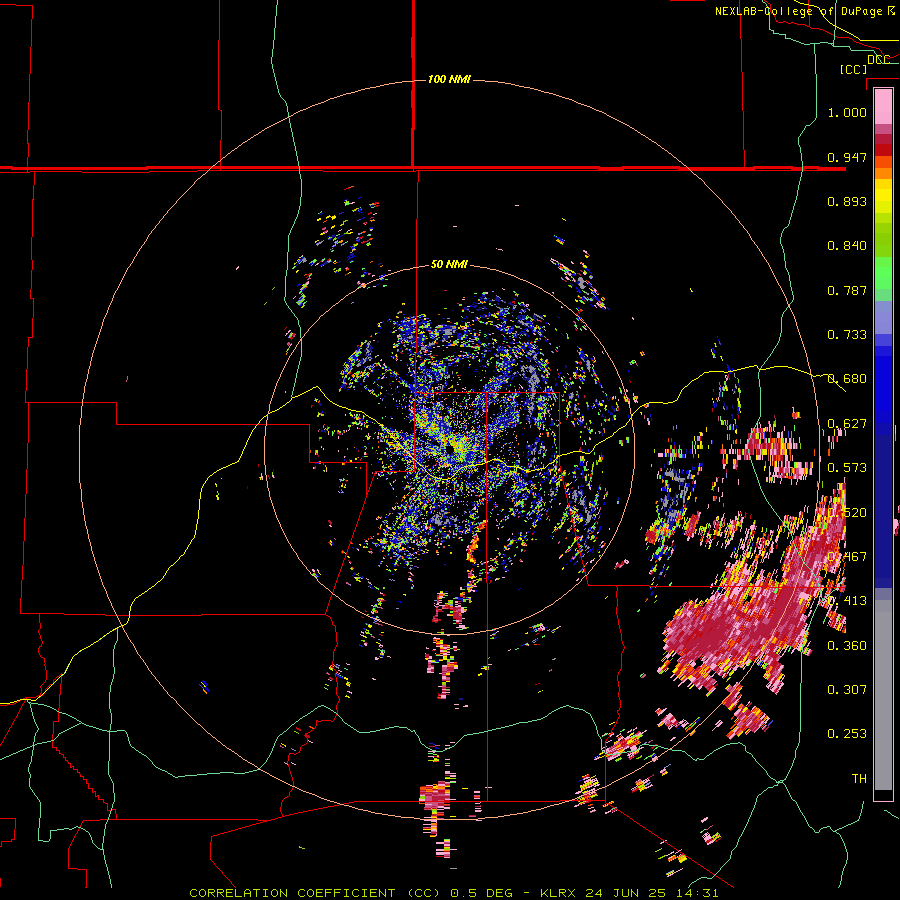Click the 14:31 timestamp in caption
Screen dimensions: 900x900
[x=695, y=893]
